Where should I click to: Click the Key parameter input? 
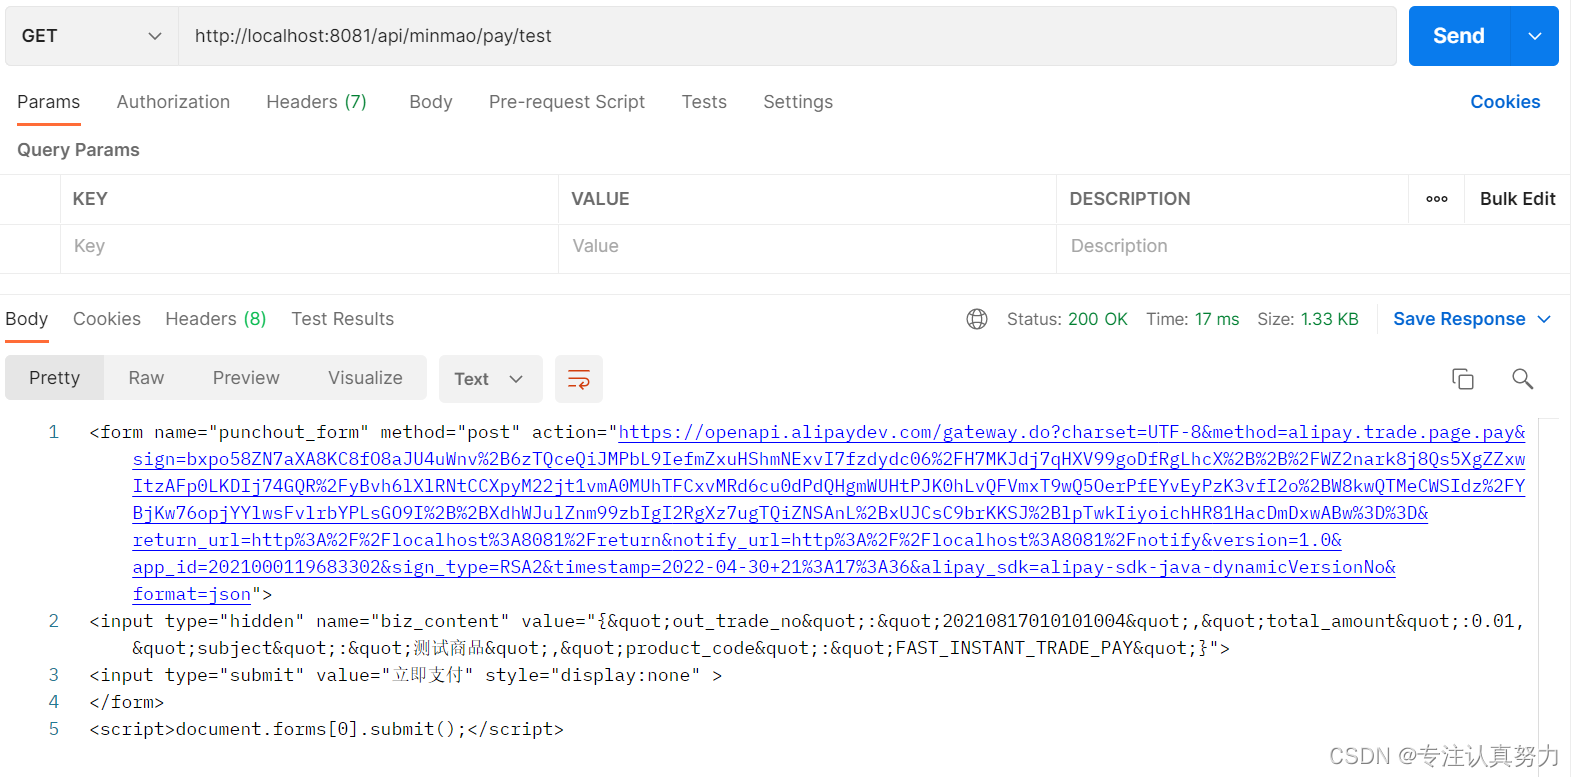[309, 246]
